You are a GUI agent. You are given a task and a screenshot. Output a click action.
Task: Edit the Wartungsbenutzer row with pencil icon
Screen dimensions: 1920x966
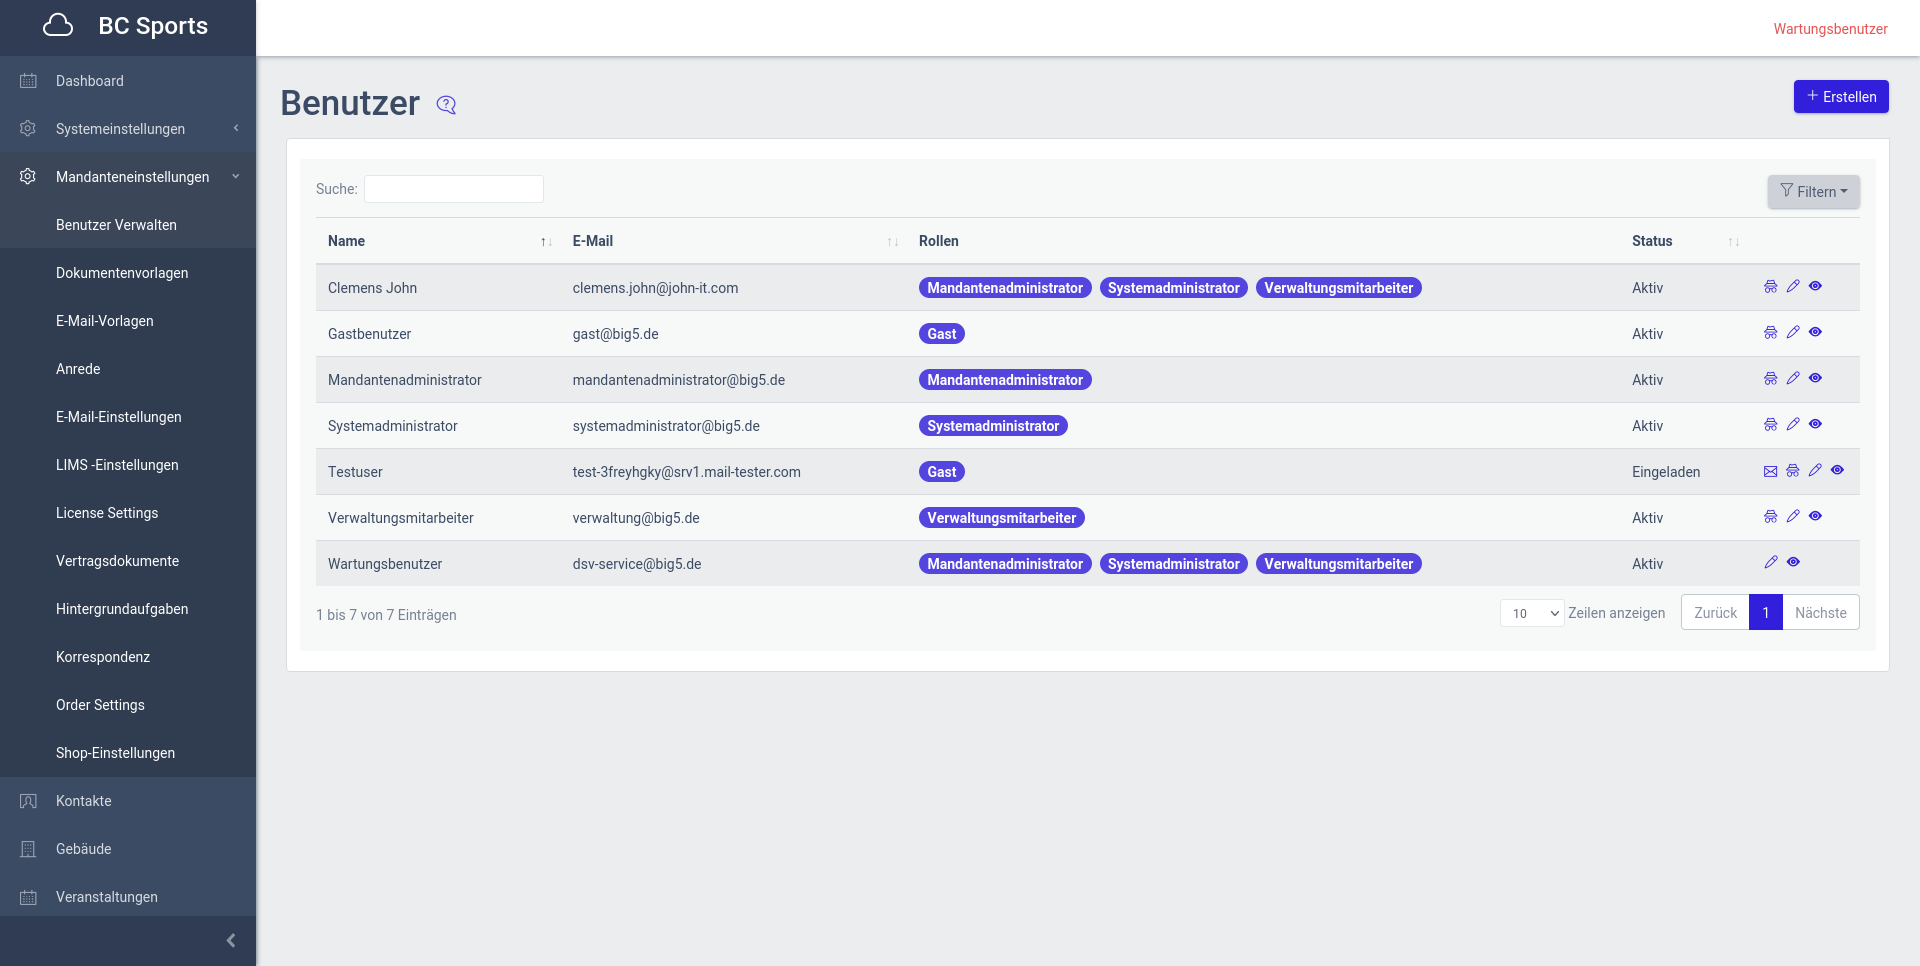click(1770, 563)
